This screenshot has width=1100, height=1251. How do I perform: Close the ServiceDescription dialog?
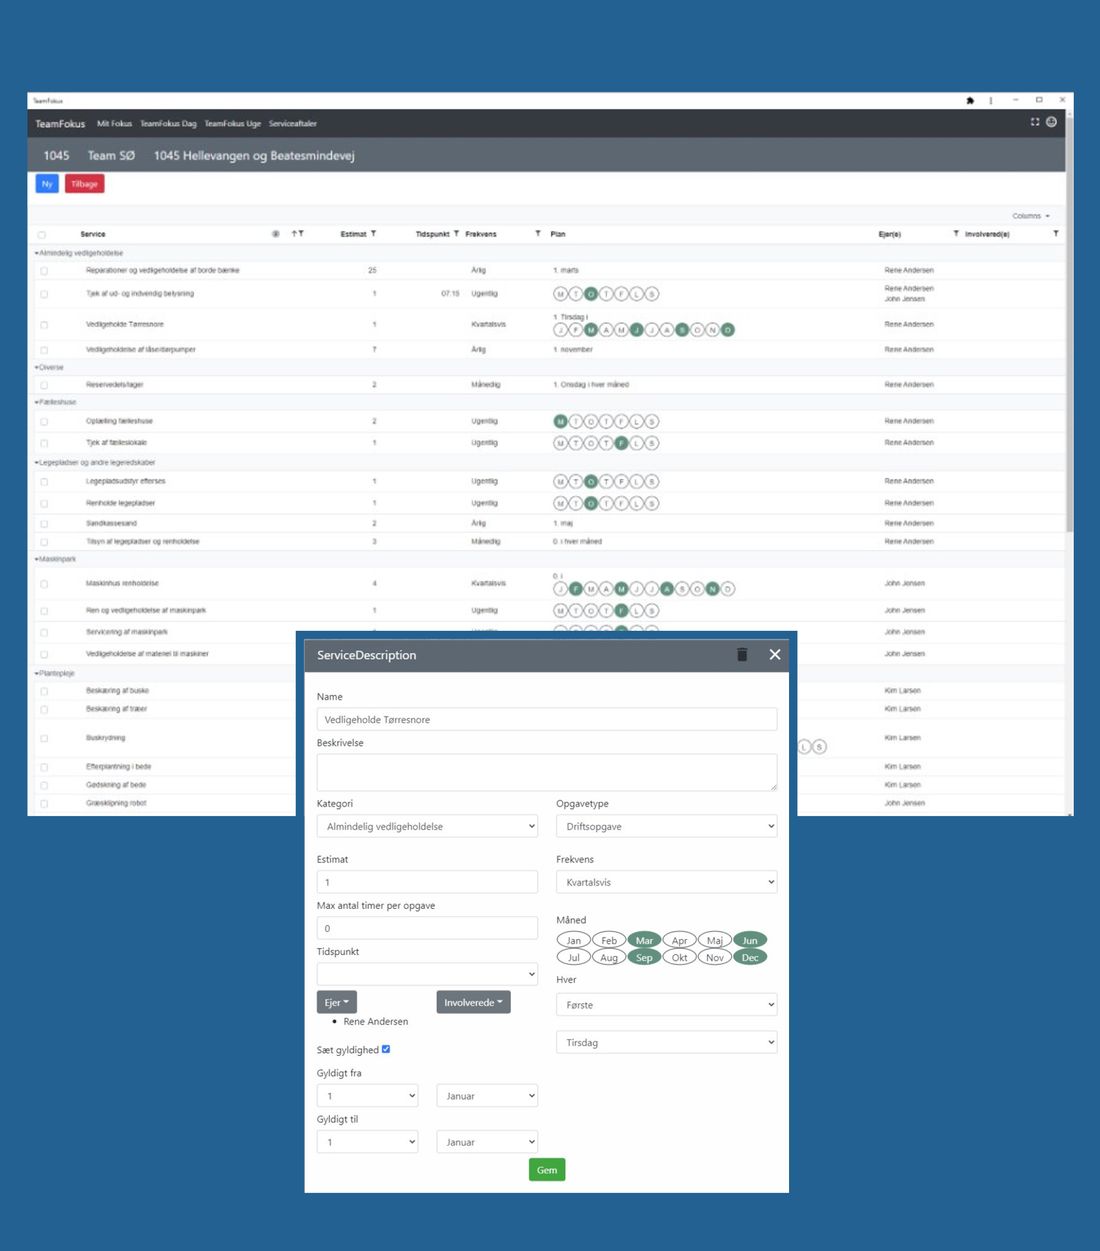[x=775, y=655]
